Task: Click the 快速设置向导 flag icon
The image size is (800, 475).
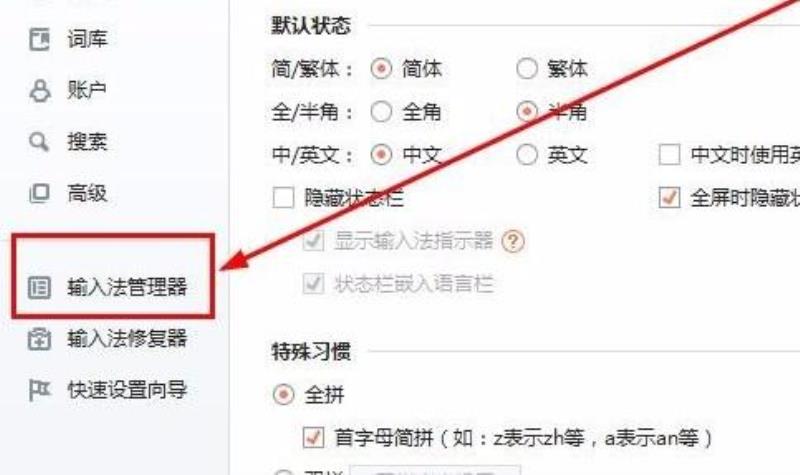Action: coord(39,390)
